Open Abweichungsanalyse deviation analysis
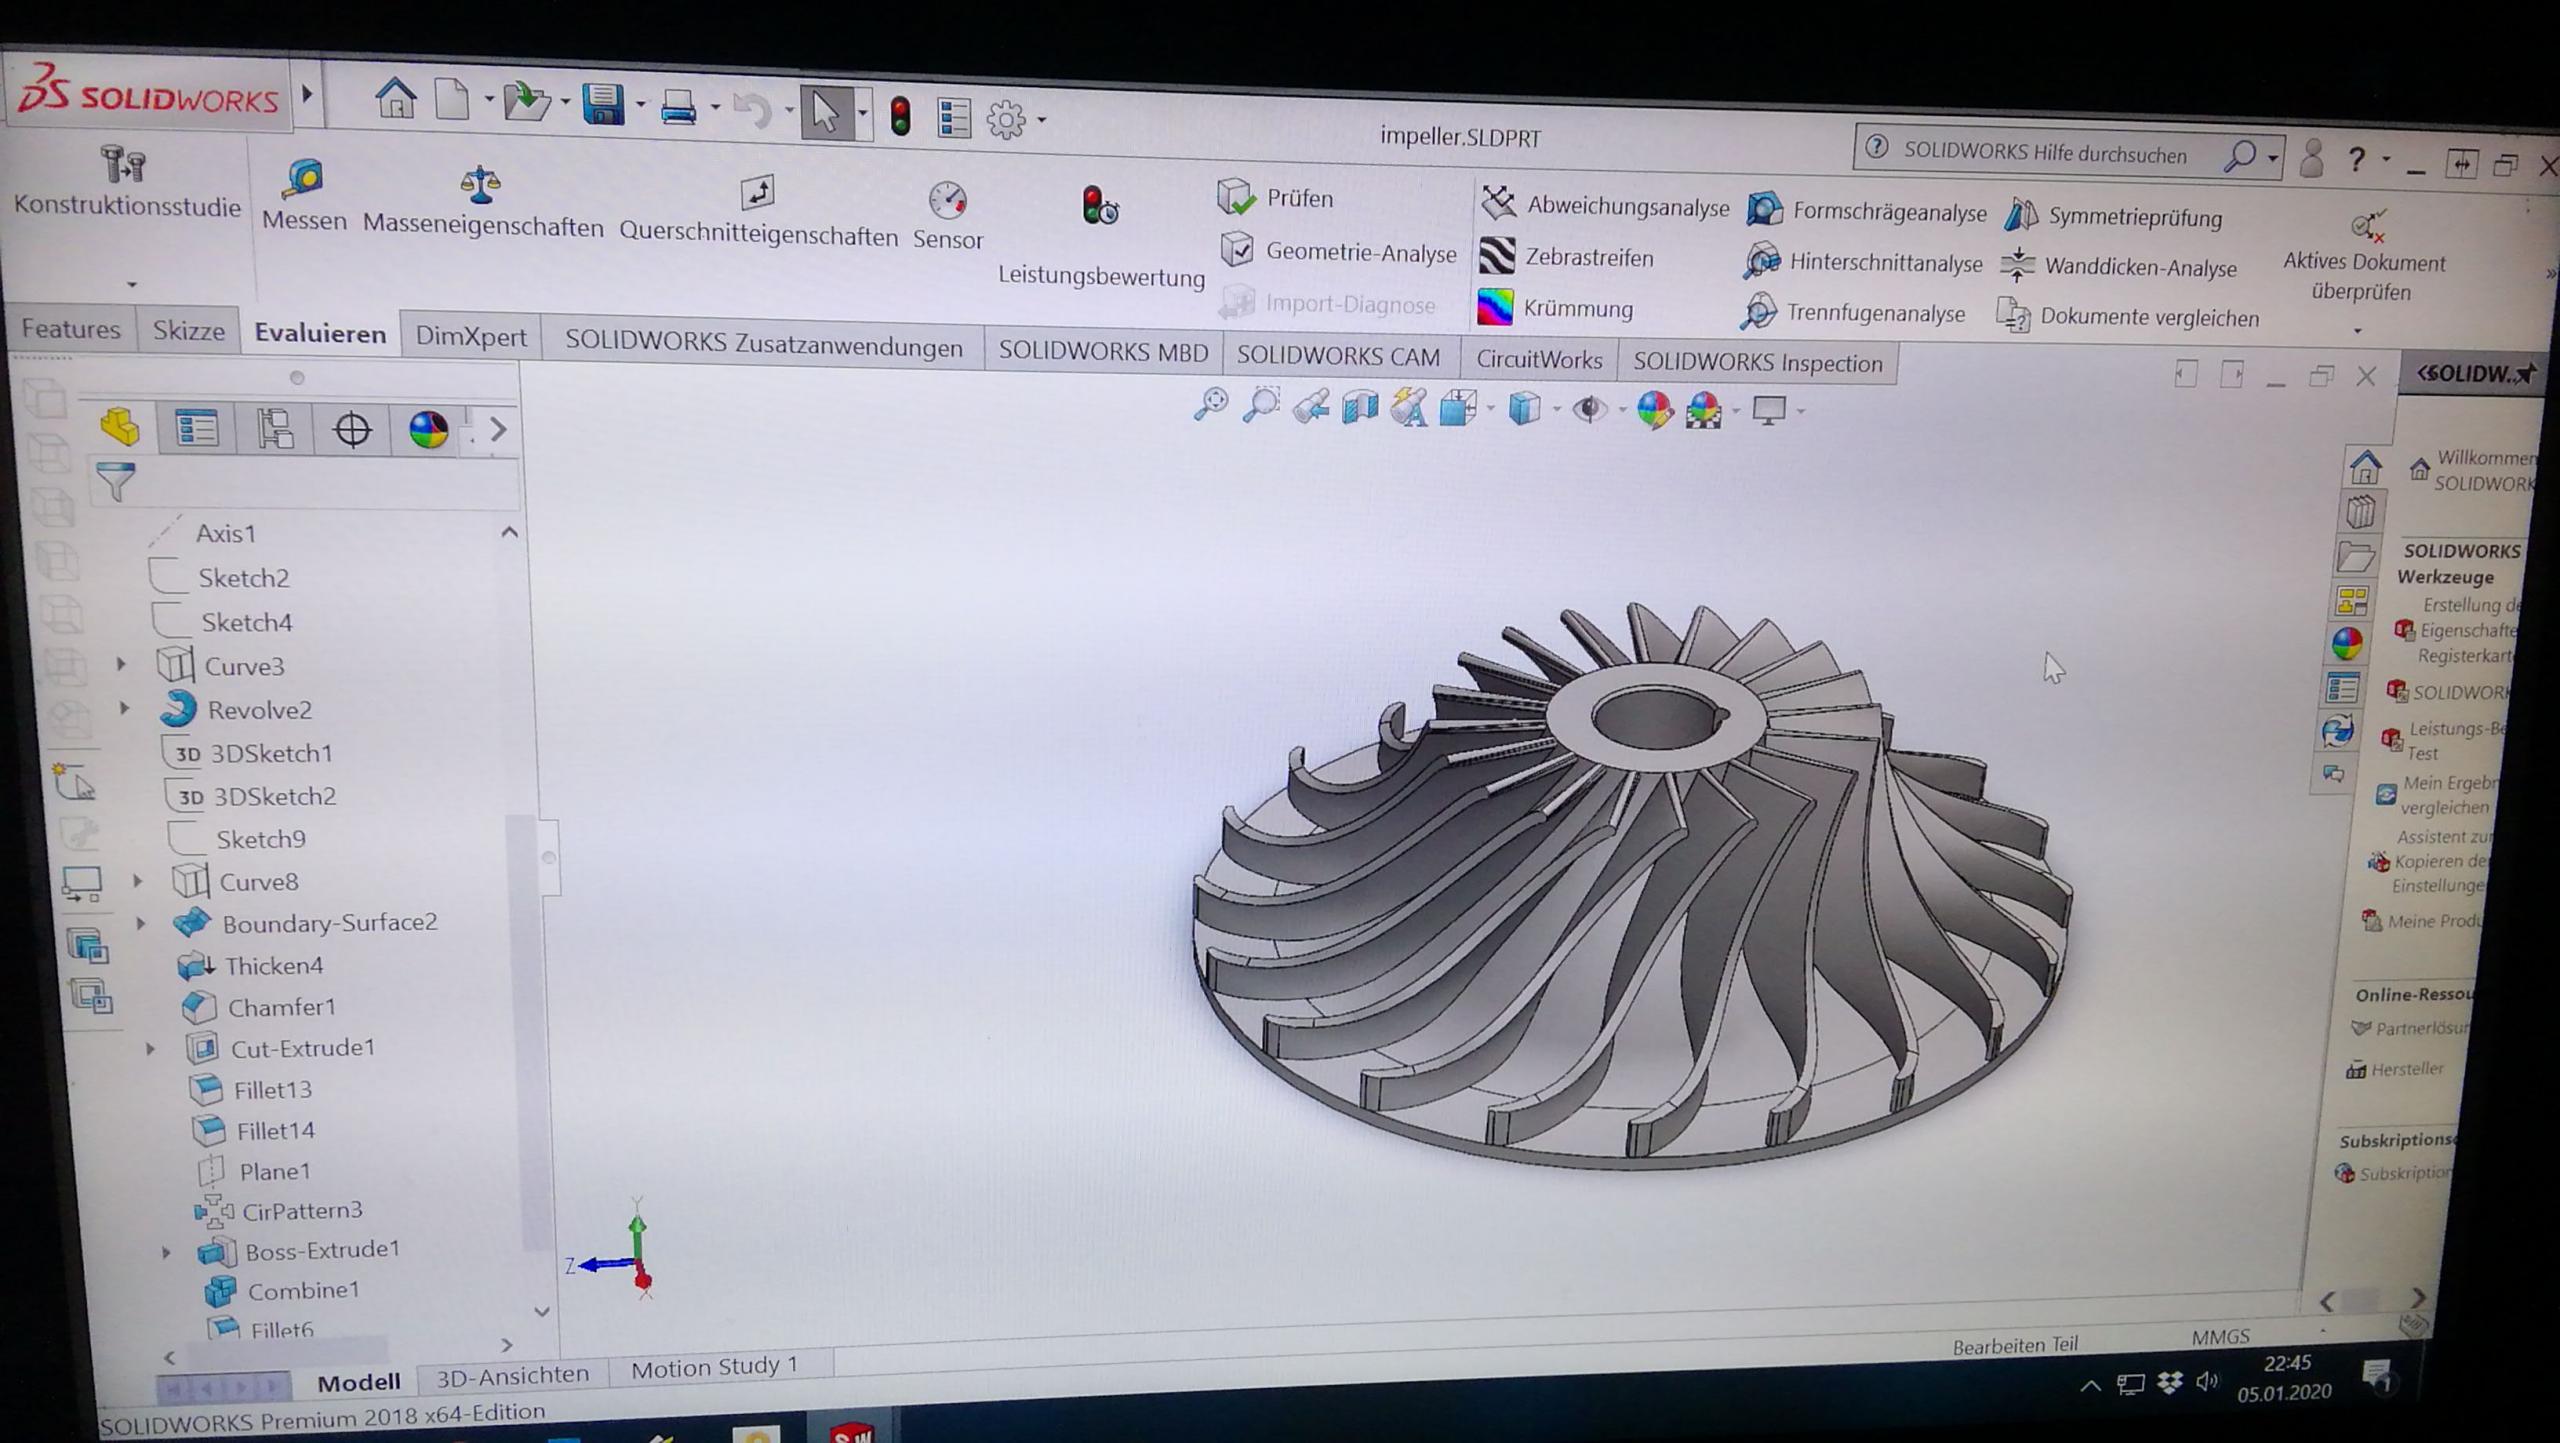This screenshot has height=1443, width=2560. [1605, 205]
